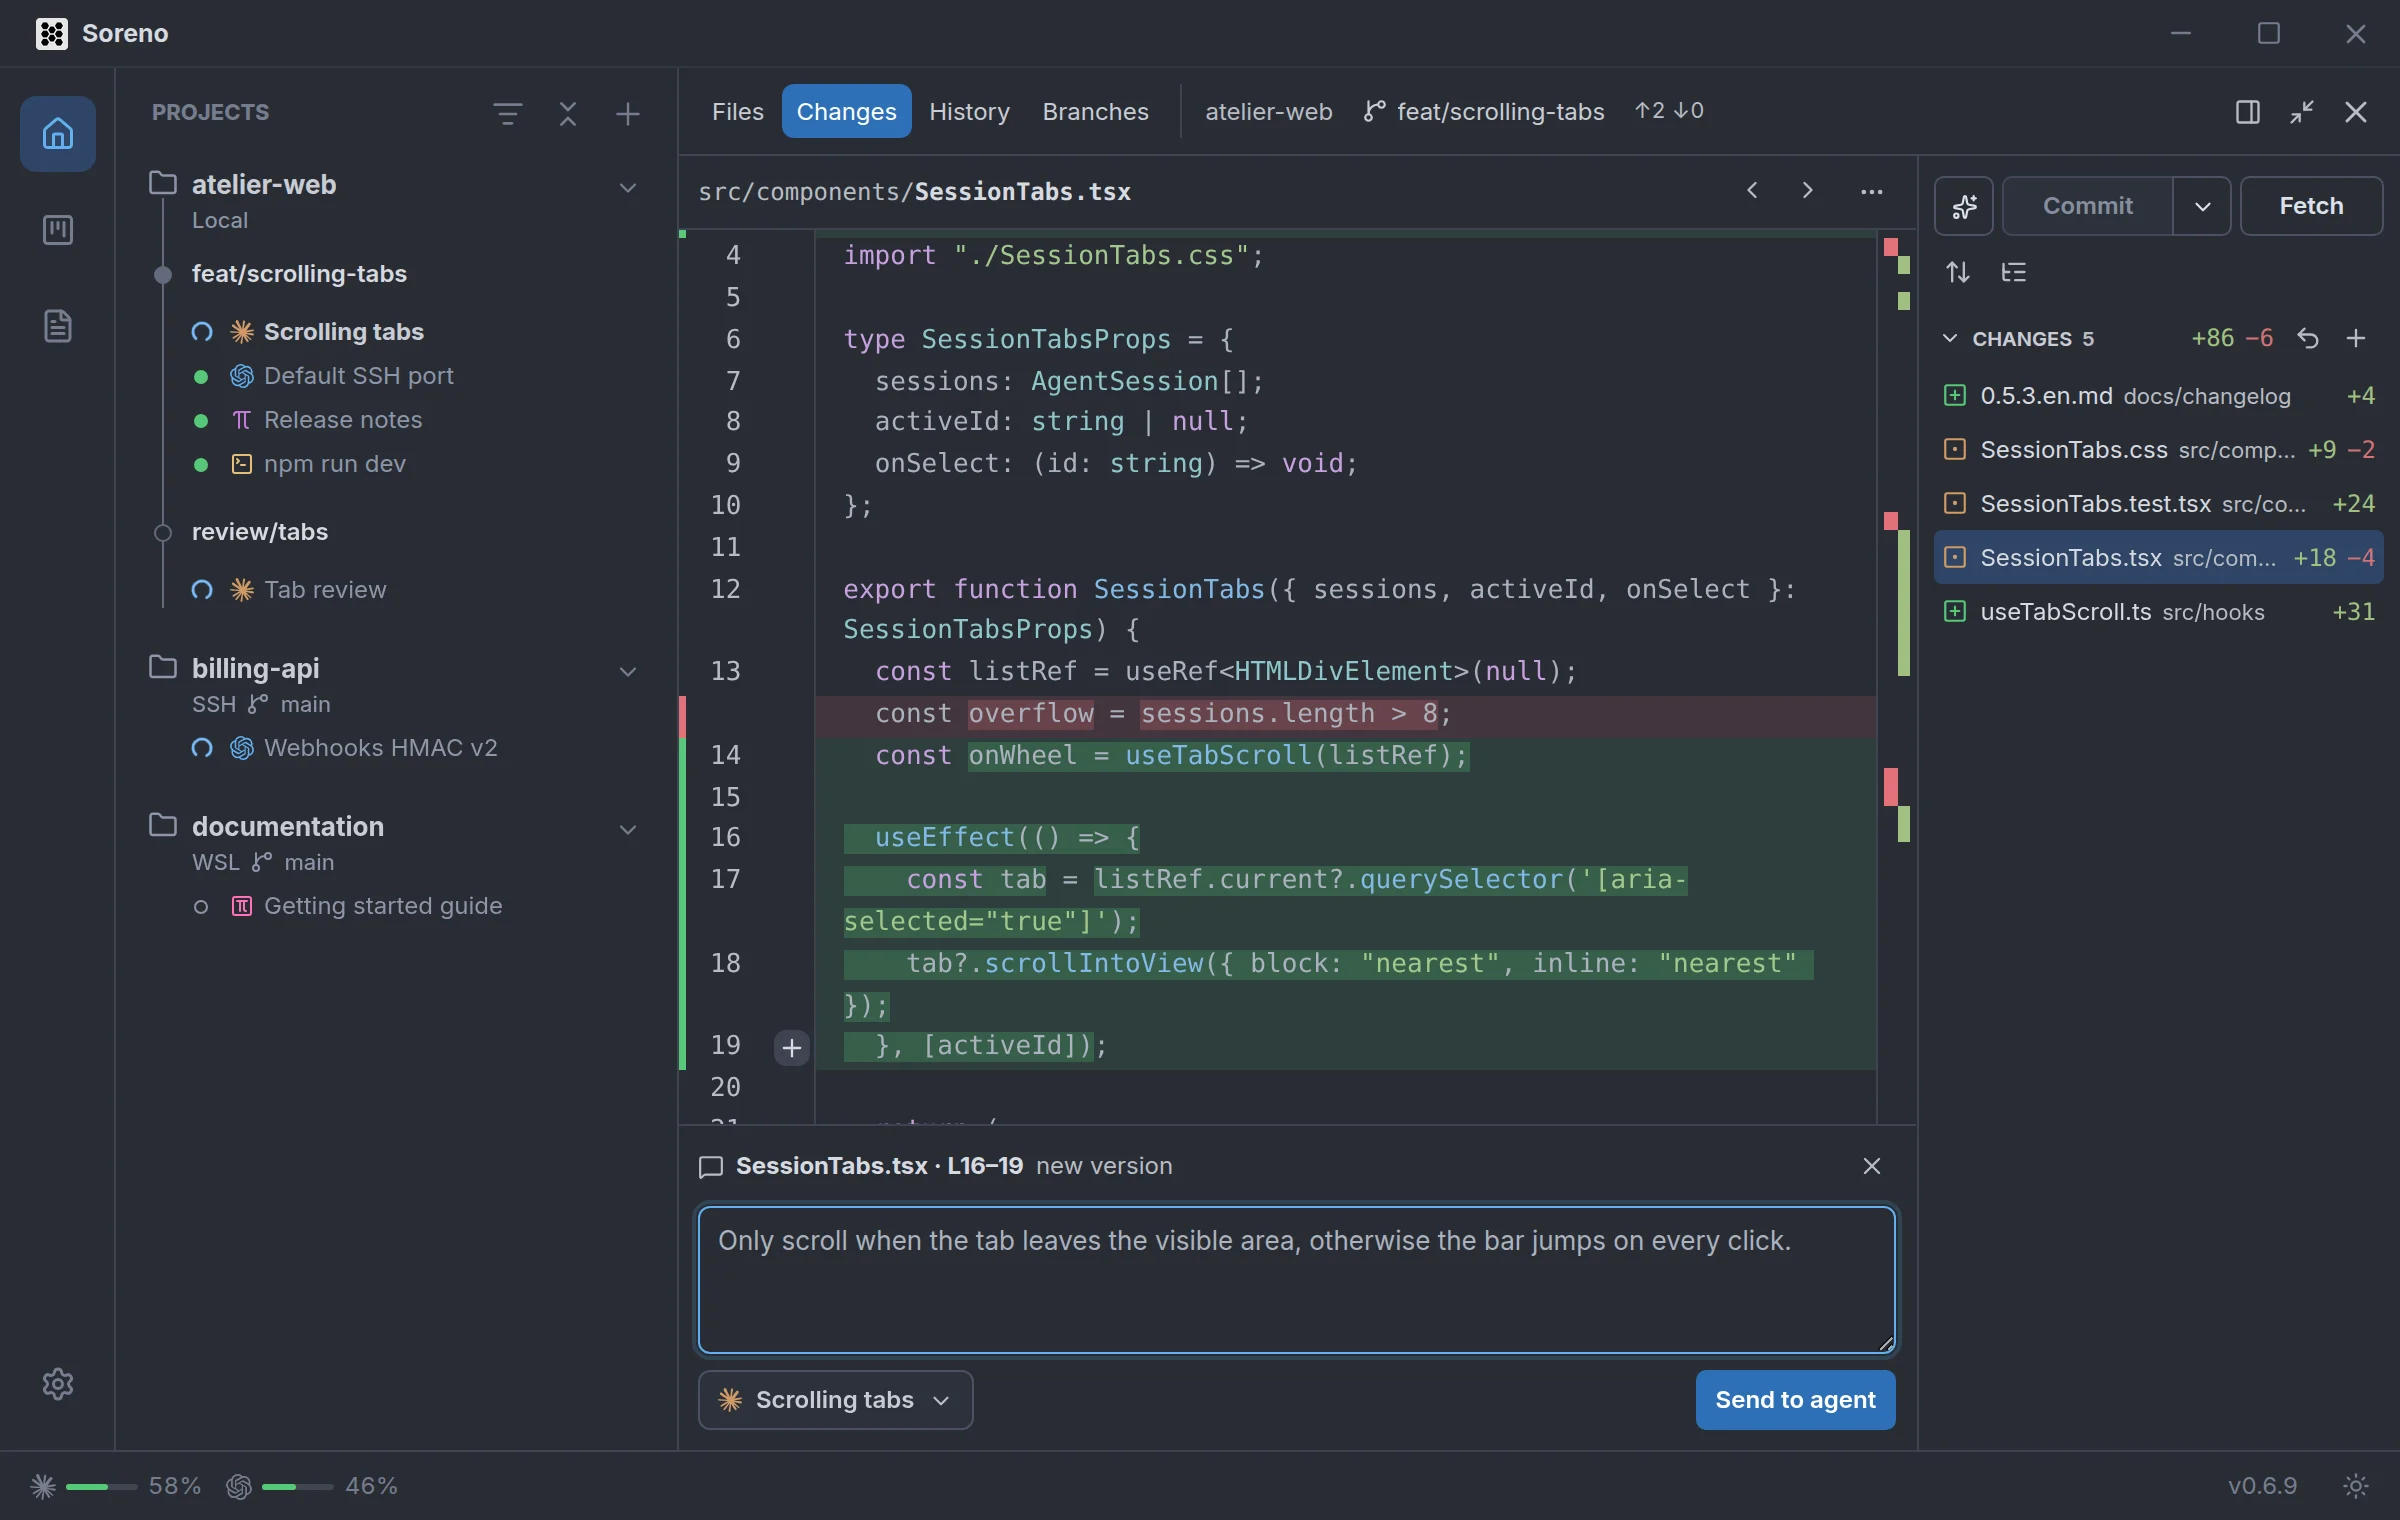The width and height of the screenshot is (2400, 1520).
Task: Toggle the split panel layout icon
Action: tap(2248, 112)
